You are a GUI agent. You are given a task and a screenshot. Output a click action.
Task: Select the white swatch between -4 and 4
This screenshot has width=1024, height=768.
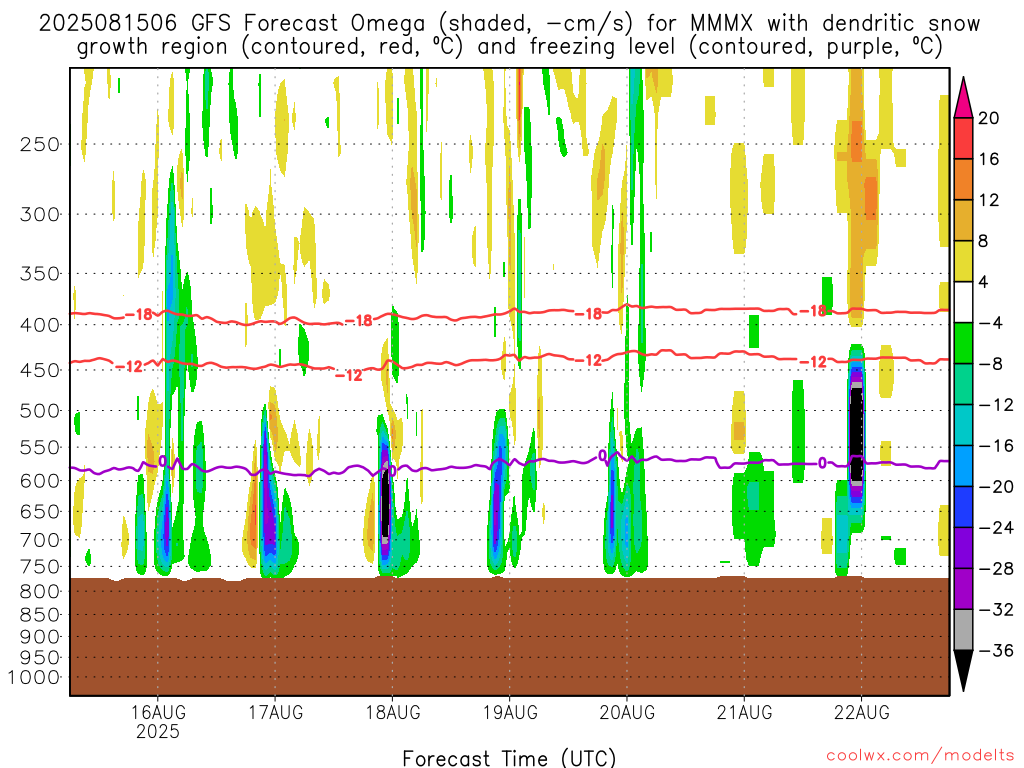pyautogui.click(x=963, y=302)
